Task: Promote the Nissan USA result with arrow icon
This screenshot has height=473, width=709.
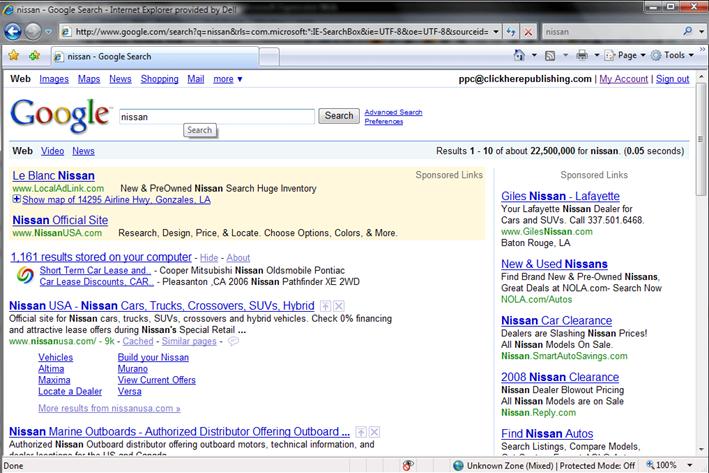Action: pyautogui.click(x=326, y=306)
